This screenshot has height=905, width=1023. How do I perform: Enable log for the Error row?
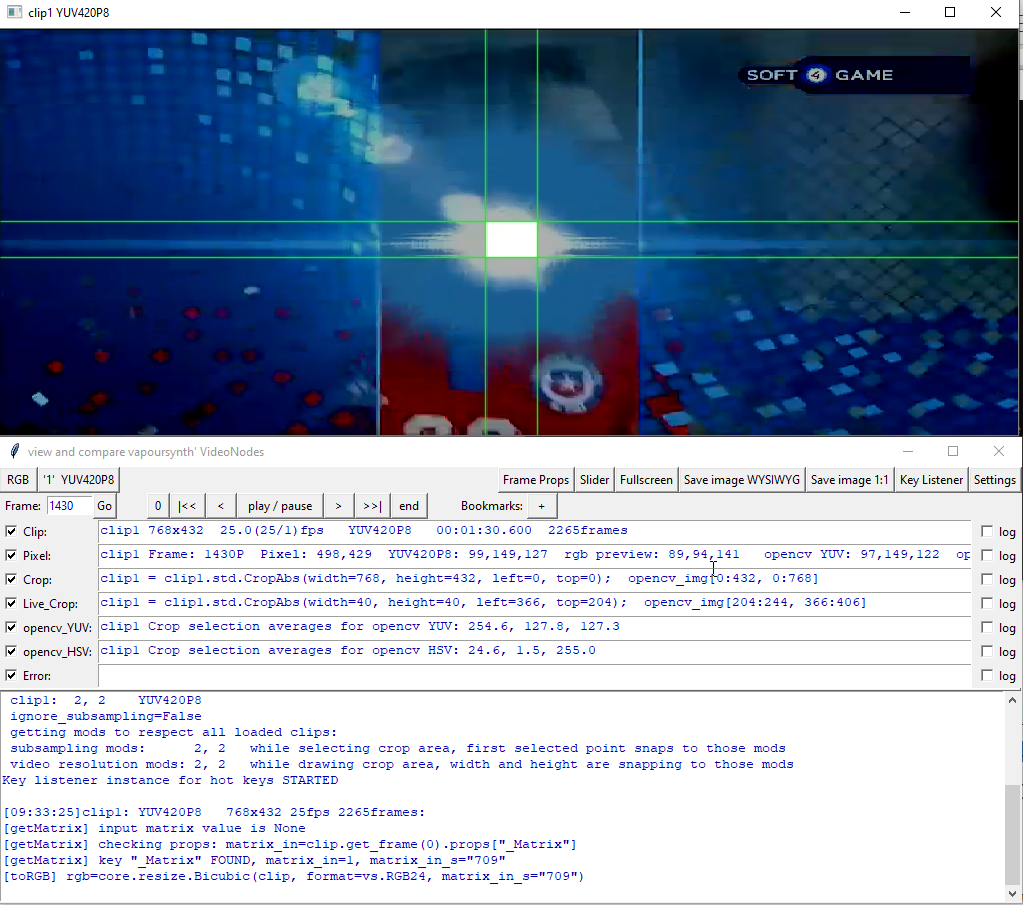987,675
